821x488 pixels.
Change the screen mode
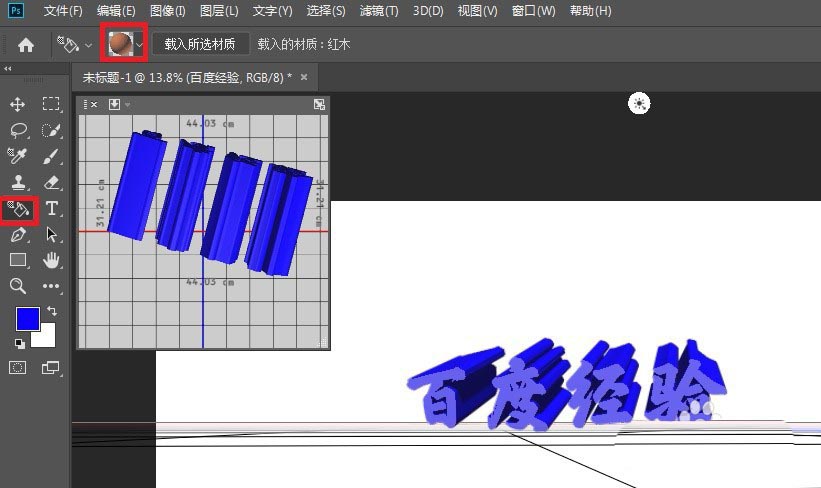[51, 368]
